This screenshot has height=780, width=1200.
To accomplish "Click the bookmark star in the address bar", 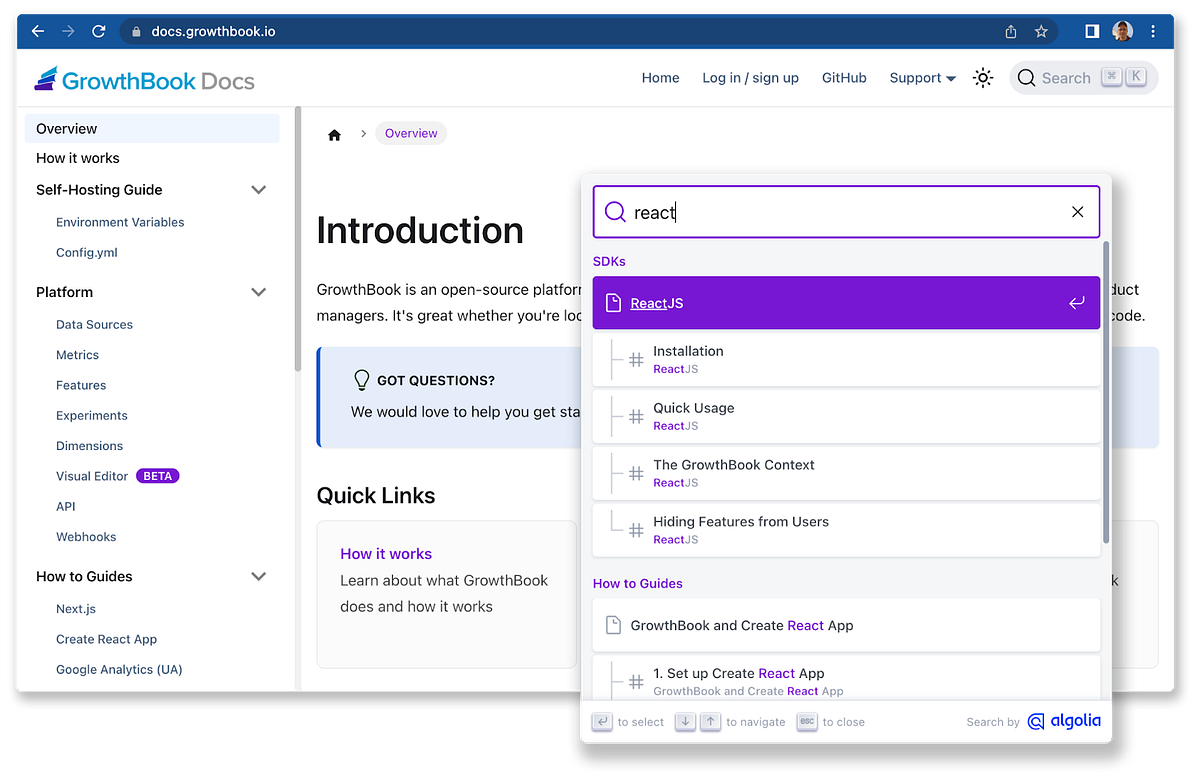I will [x=1041, y=31].
